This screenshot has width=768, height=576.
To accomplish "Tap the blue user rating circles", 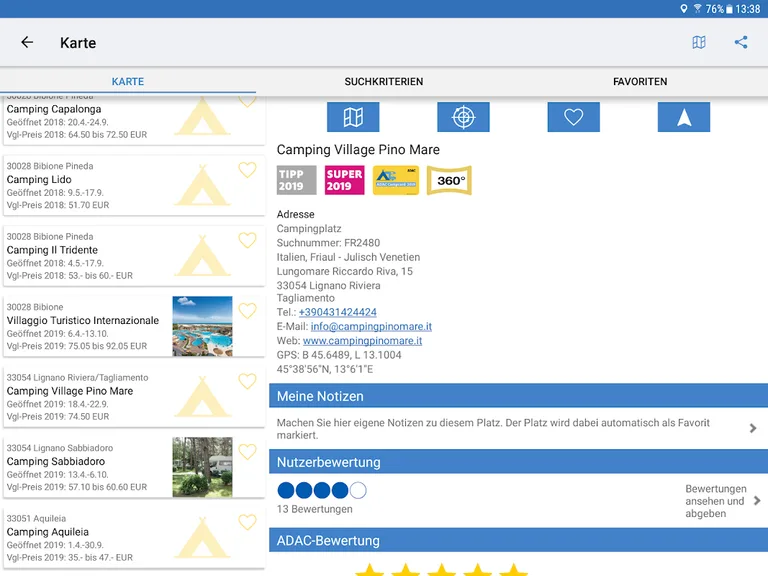I will click(x=321, y=490).
